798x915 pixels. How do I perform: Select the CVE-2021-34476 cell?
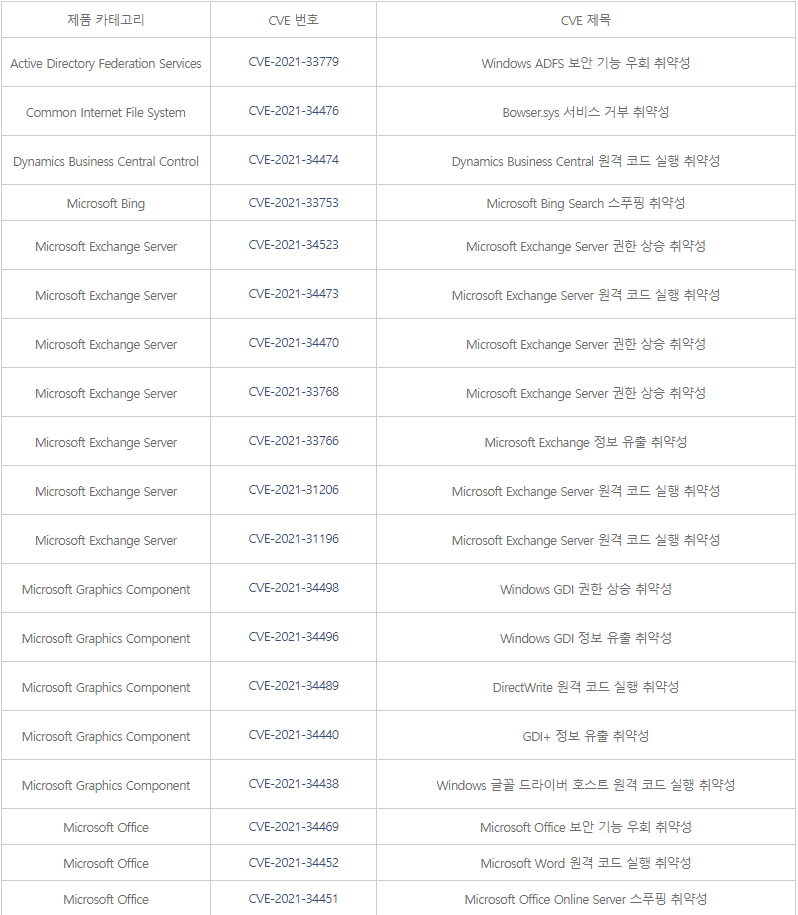(x=293, y=111)
